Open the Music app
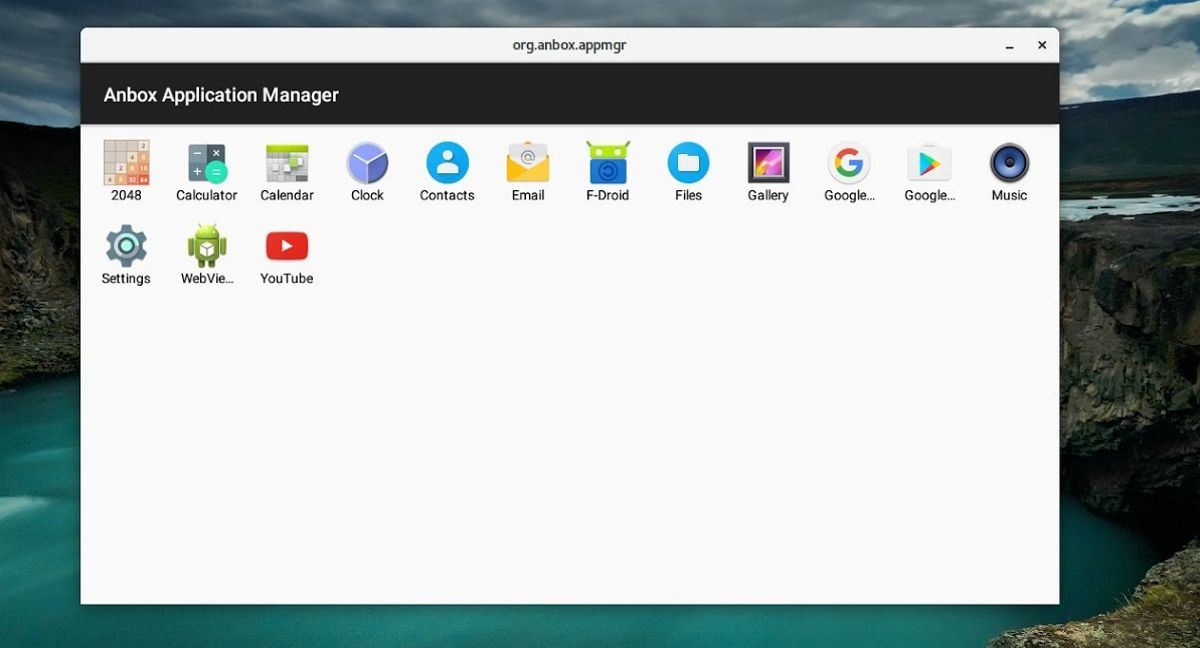1200x648 pixels. 1009,163
